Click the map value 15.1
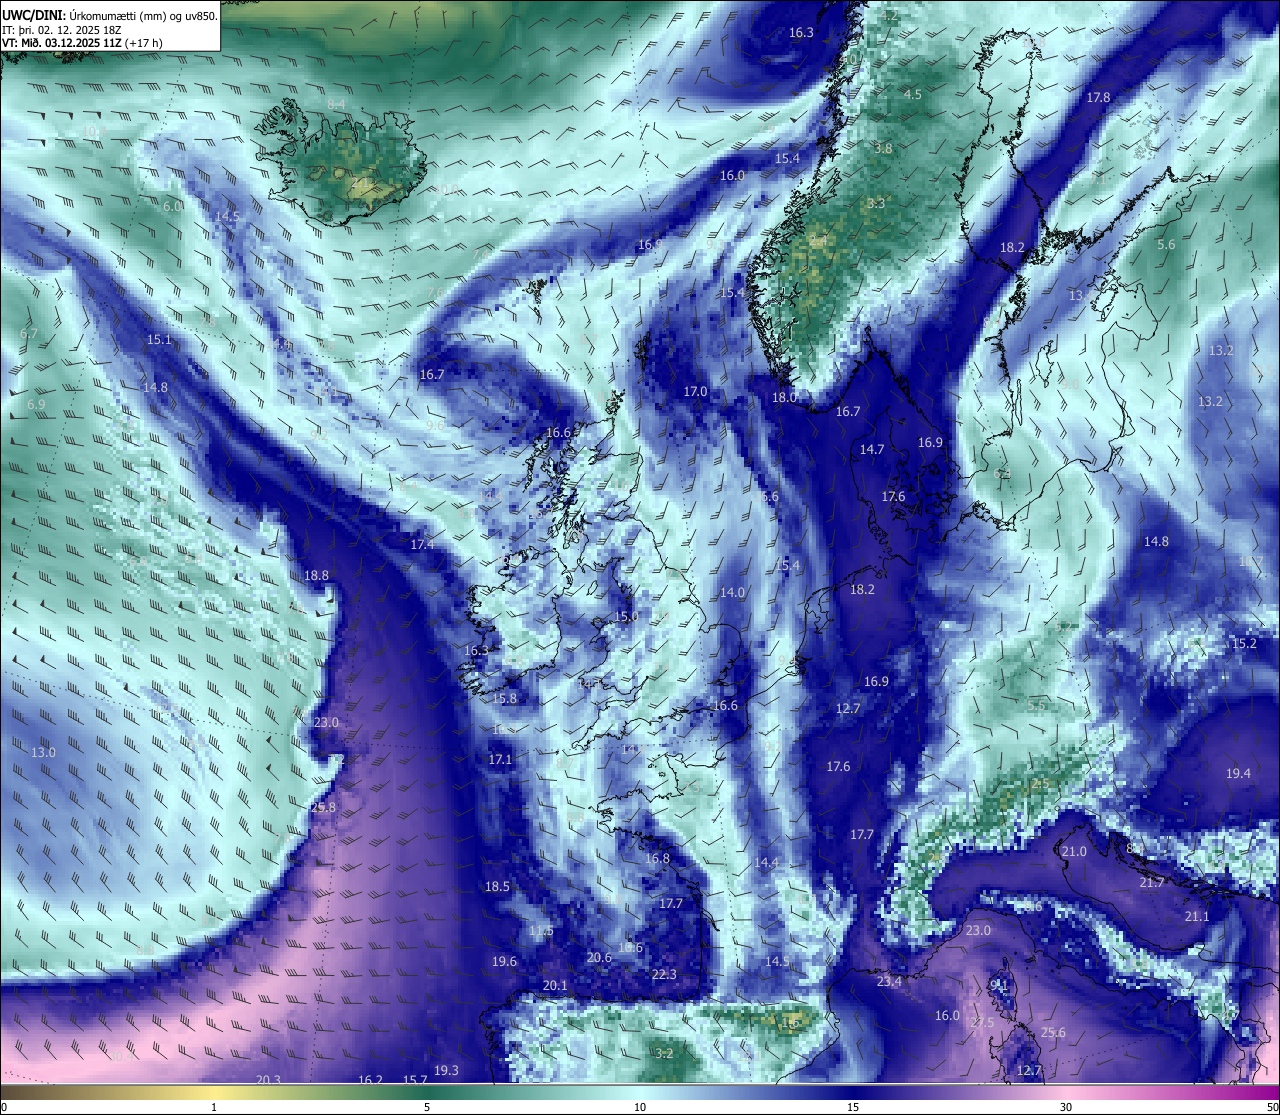Image resolution: width=1280 pixels, height=1115 pixels. click(159, 339)
